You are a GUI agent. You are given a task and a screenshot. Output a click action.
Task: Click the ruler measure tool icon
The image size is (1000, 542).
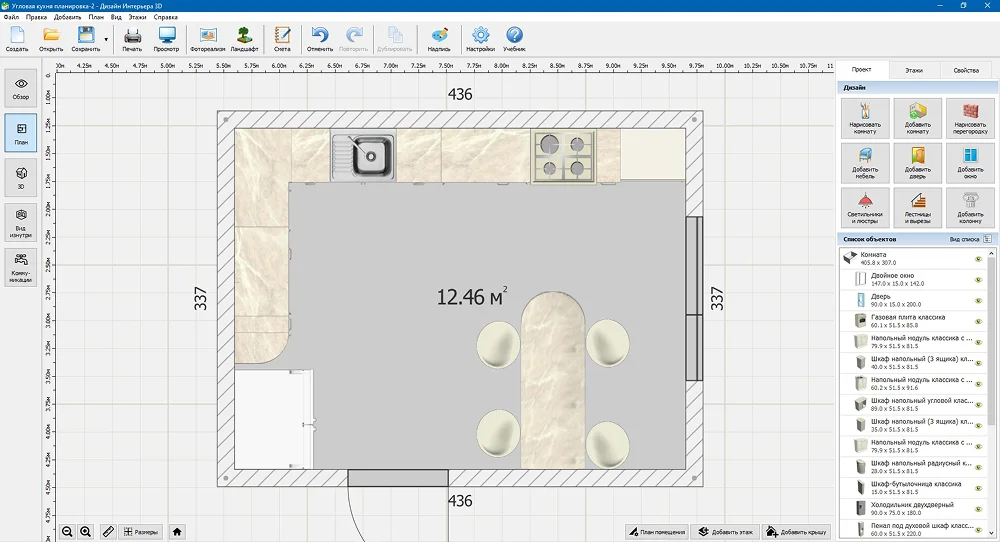pos(108,531)
